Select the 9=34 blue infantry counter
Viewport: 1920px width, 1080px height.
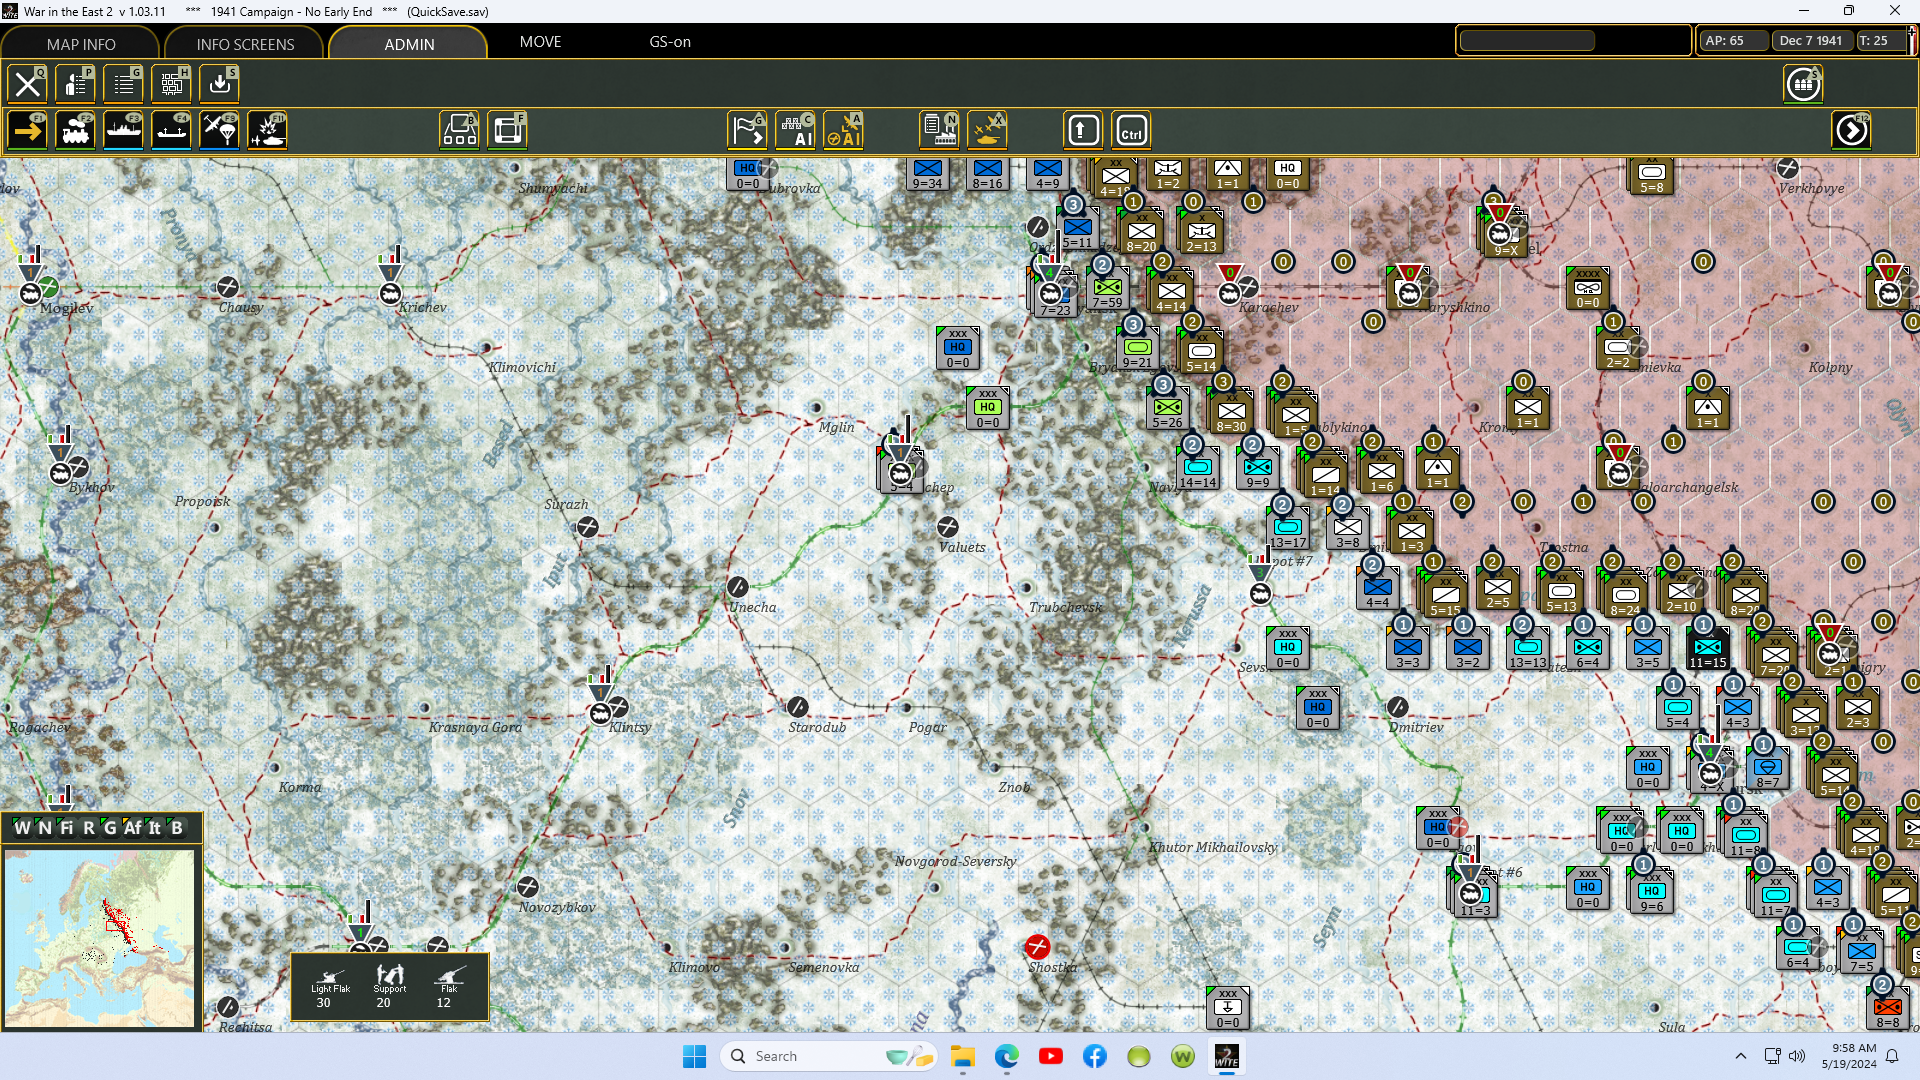[x=928, y=173]
